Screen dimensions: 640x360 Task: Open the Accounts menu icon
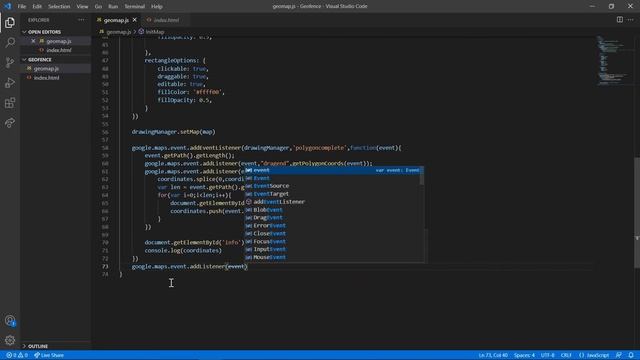[10, 321]
